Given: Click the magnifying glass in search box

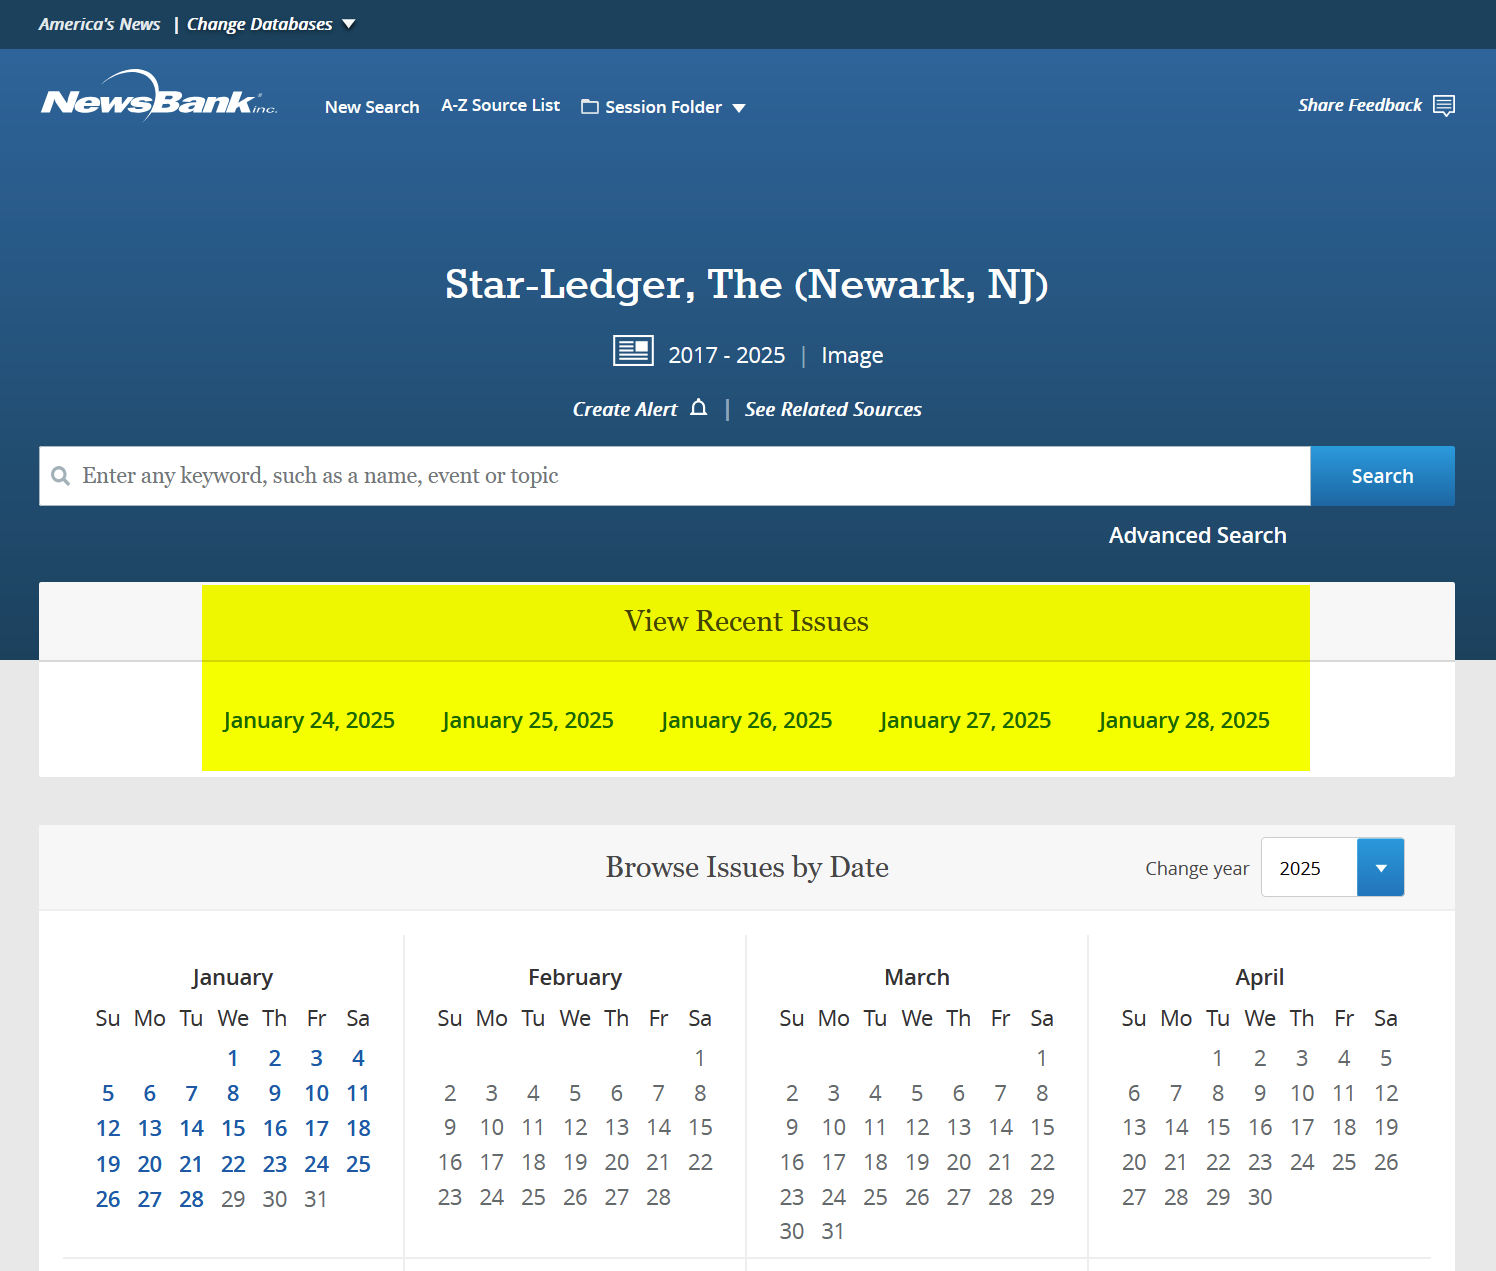Looking at the screenshot, I should pyautogui.click(x=61, y=476).
